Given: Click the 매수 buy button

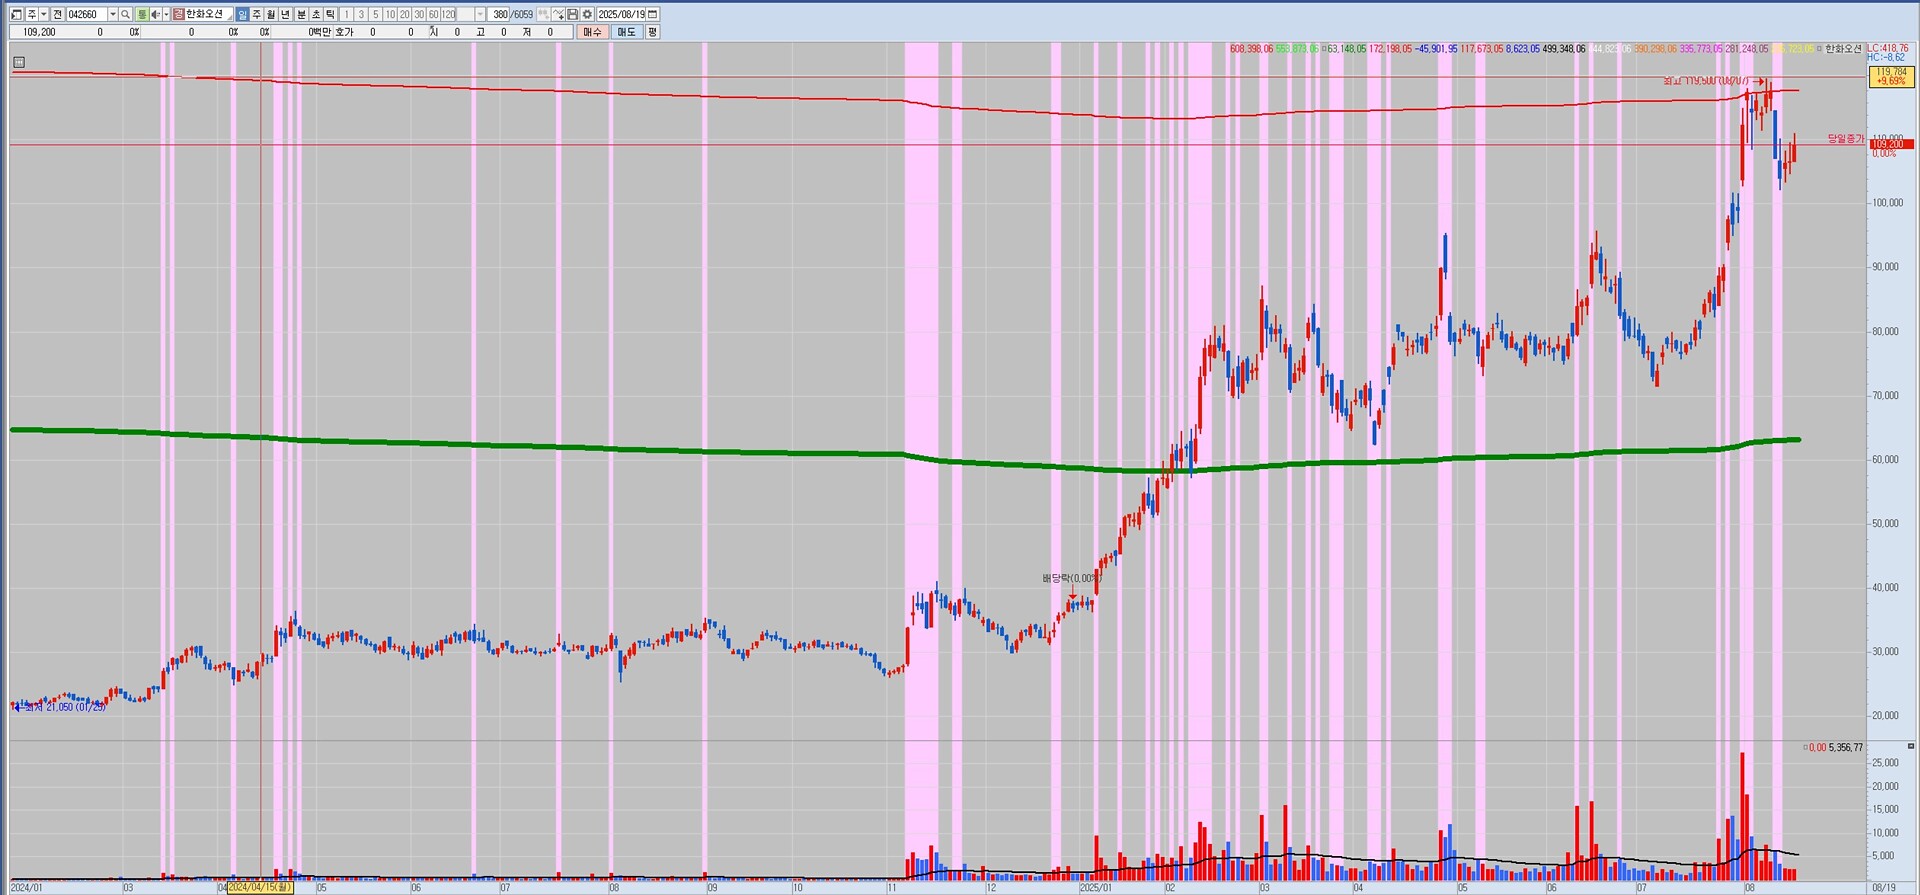Looking at the screenshot, I should 593,32.
